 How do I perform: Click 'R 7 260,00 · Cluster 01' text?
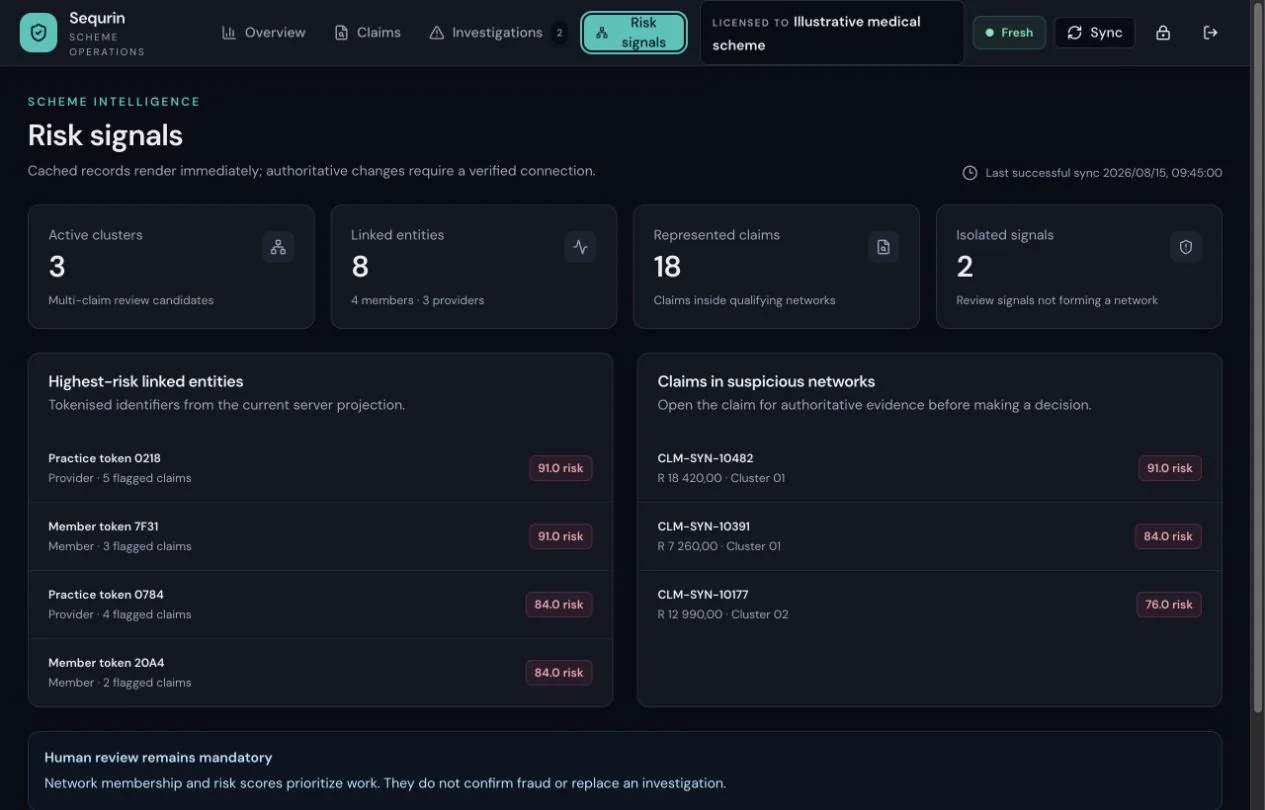coord(719,546)
